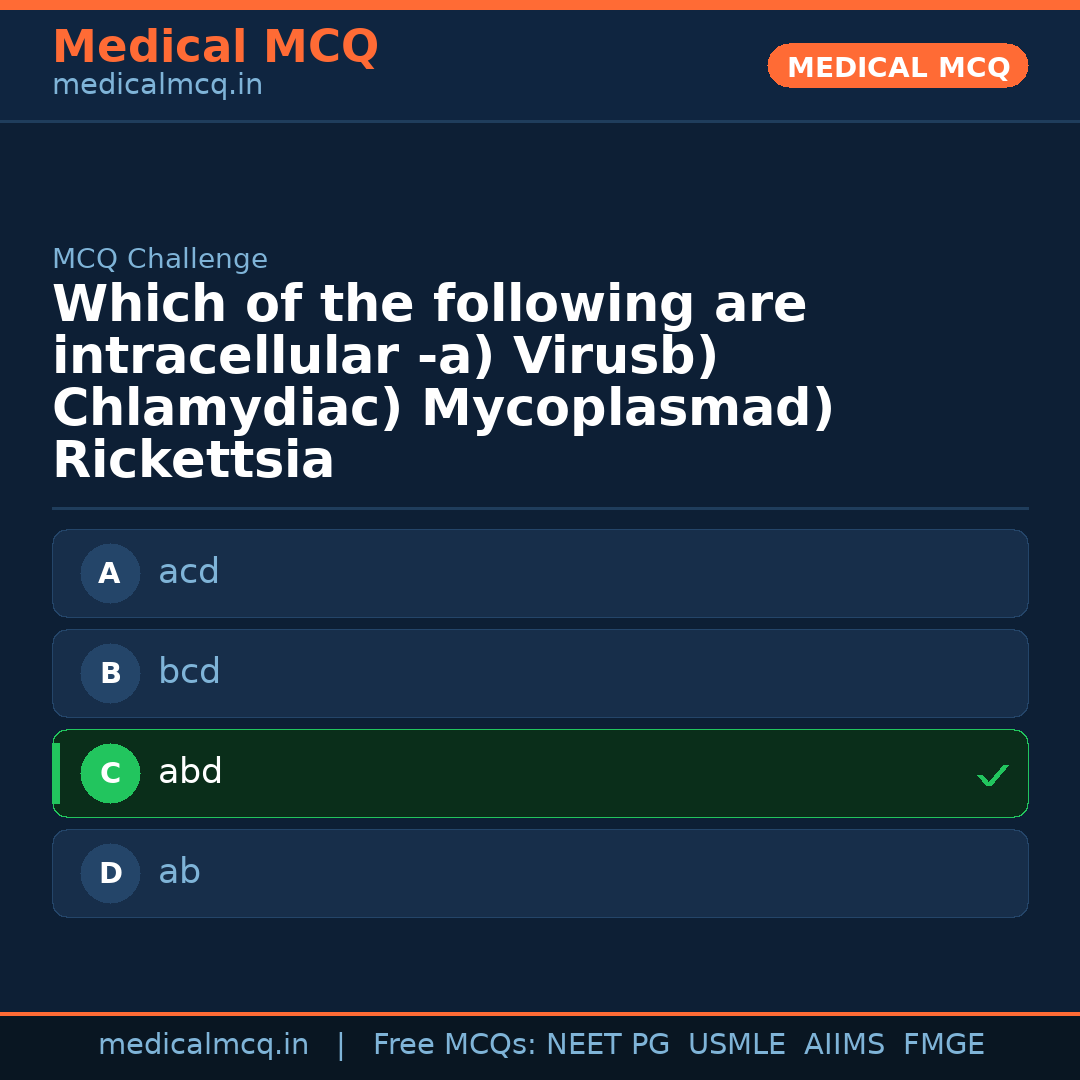Select answer option 'acd'
Screen dimensions: 1080x1080
(x=540, y=573)
